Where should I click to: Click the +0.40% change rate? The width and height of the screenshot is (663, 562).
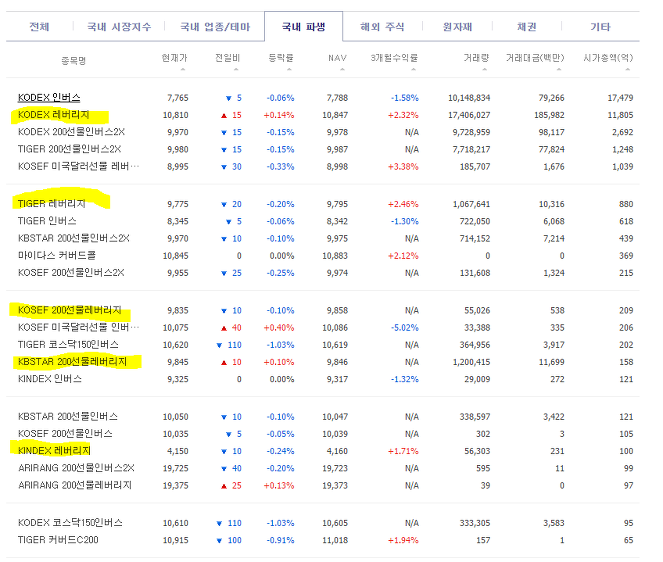[x=279, y=328]
